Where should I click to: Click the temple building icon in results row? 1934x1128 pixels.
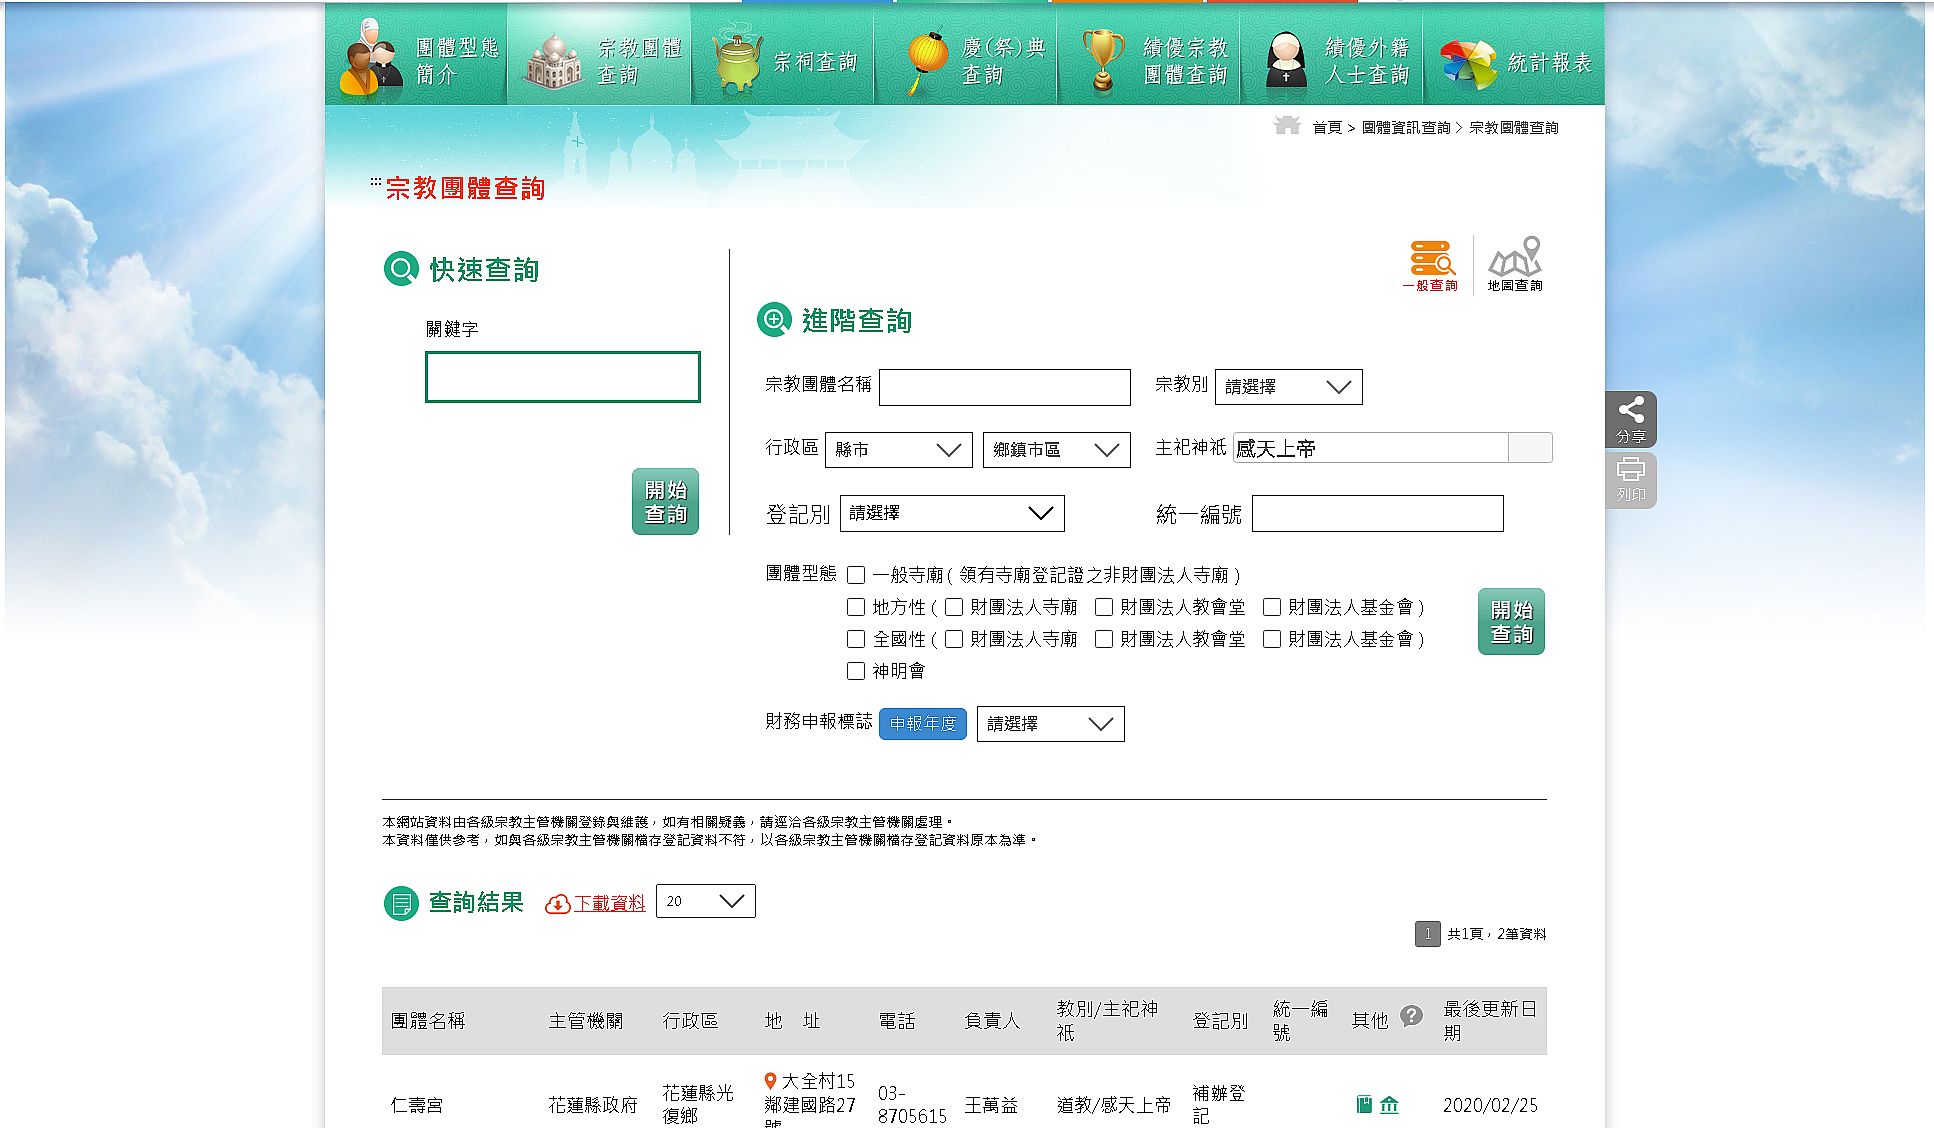(x=1389, y=1104)
